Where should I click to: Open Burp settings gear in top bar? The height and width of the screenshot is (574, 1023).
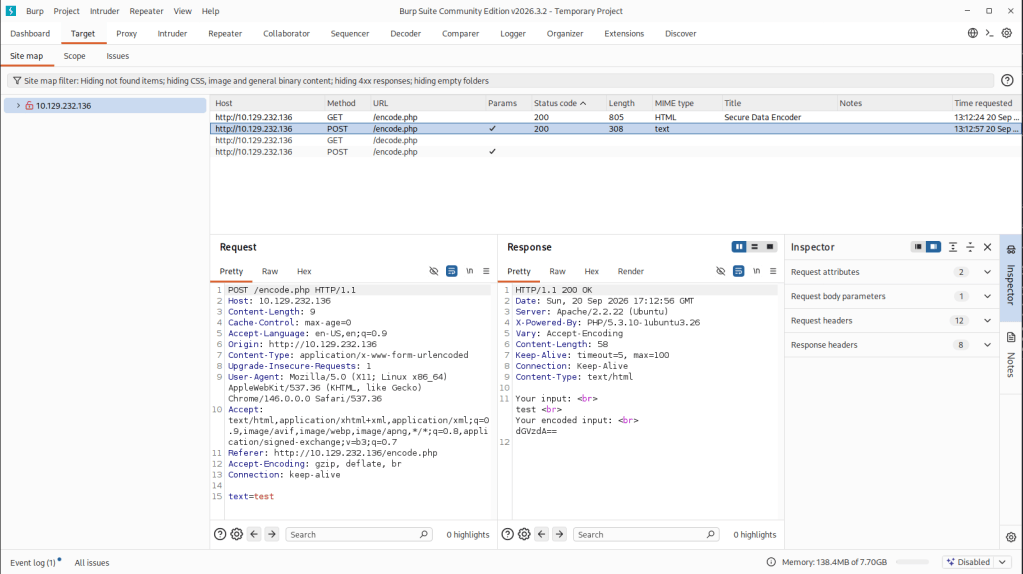point(1007,33)
